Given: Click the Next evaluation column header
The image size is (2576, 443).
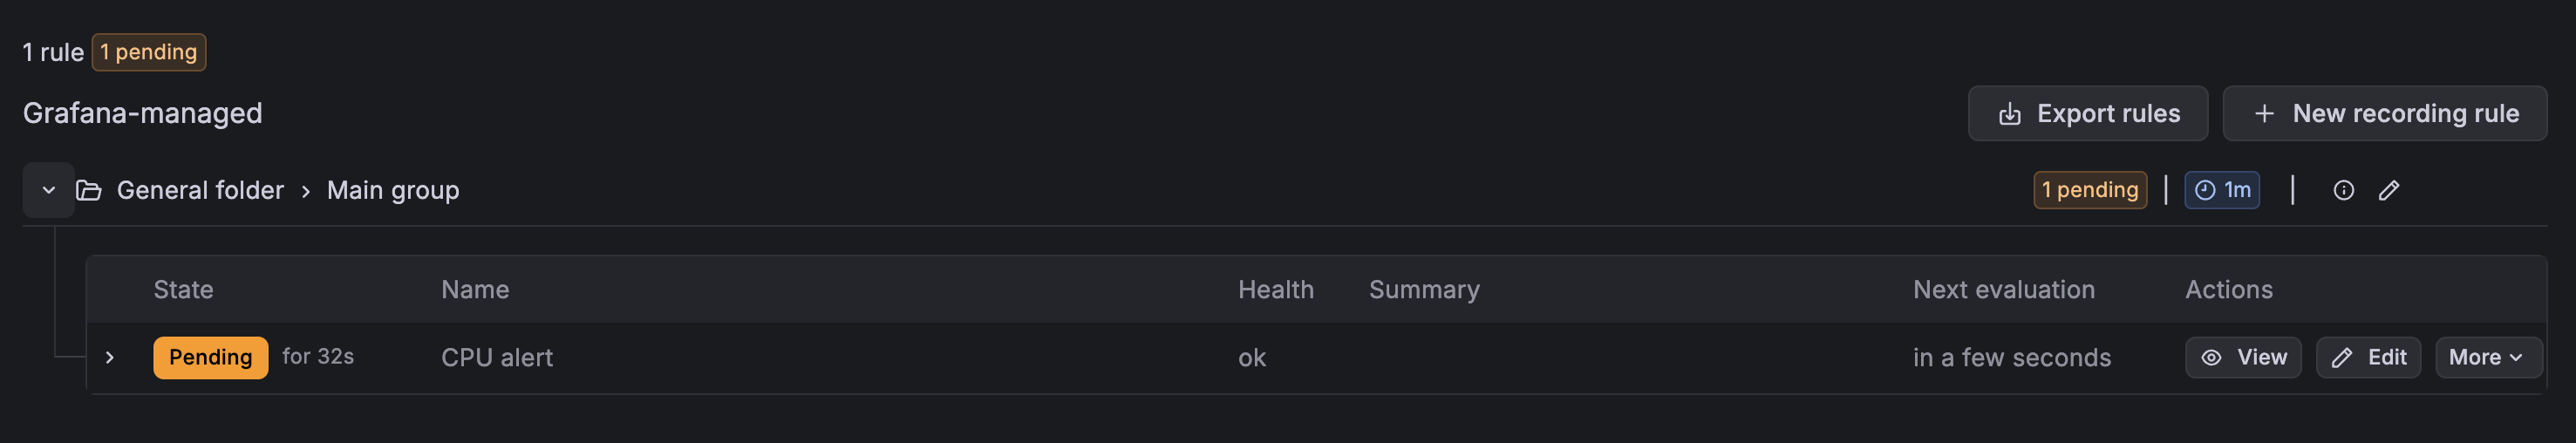Looking at the screenshot, I should point(2003,289).
